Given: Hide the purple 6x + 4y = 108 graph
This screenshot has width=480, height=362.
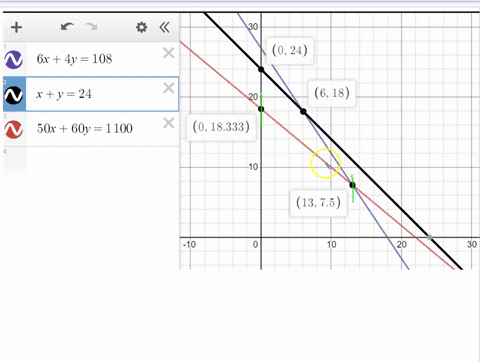Looking at the screenshot, I should pos(14,60).
